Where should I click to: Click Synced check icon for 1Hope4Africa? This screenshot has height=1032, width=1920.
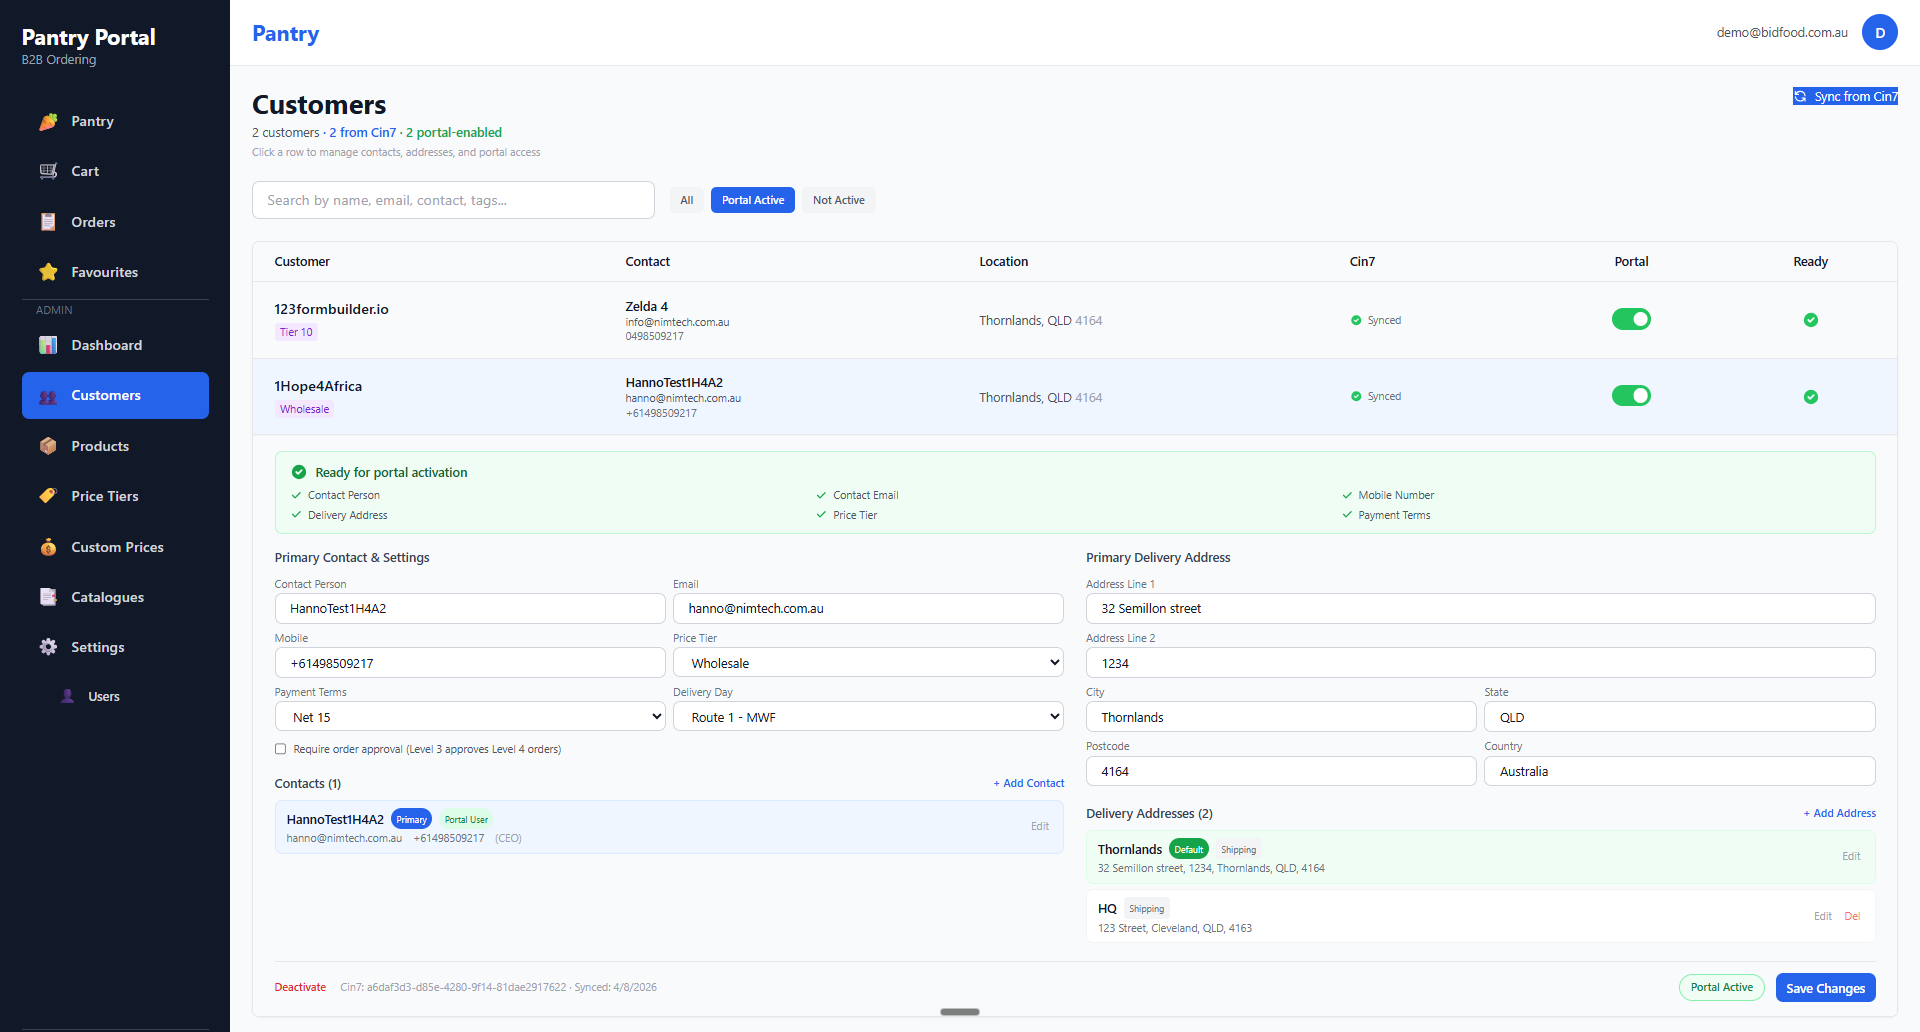pyautogui.click(x=1356, y=396)
